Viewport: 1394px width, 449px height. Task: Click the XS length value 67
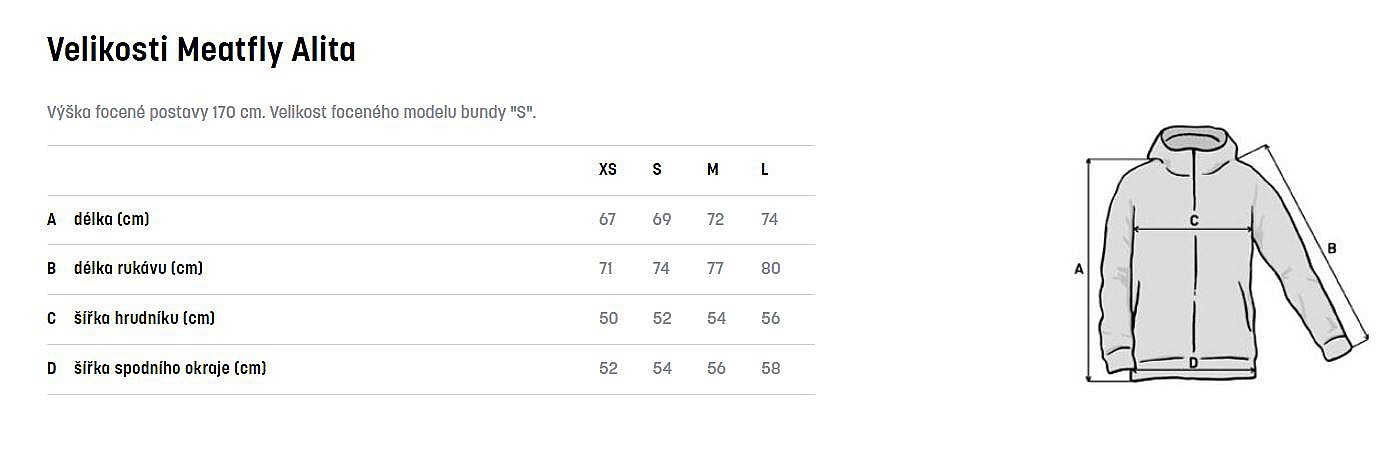tap(607, 219)
